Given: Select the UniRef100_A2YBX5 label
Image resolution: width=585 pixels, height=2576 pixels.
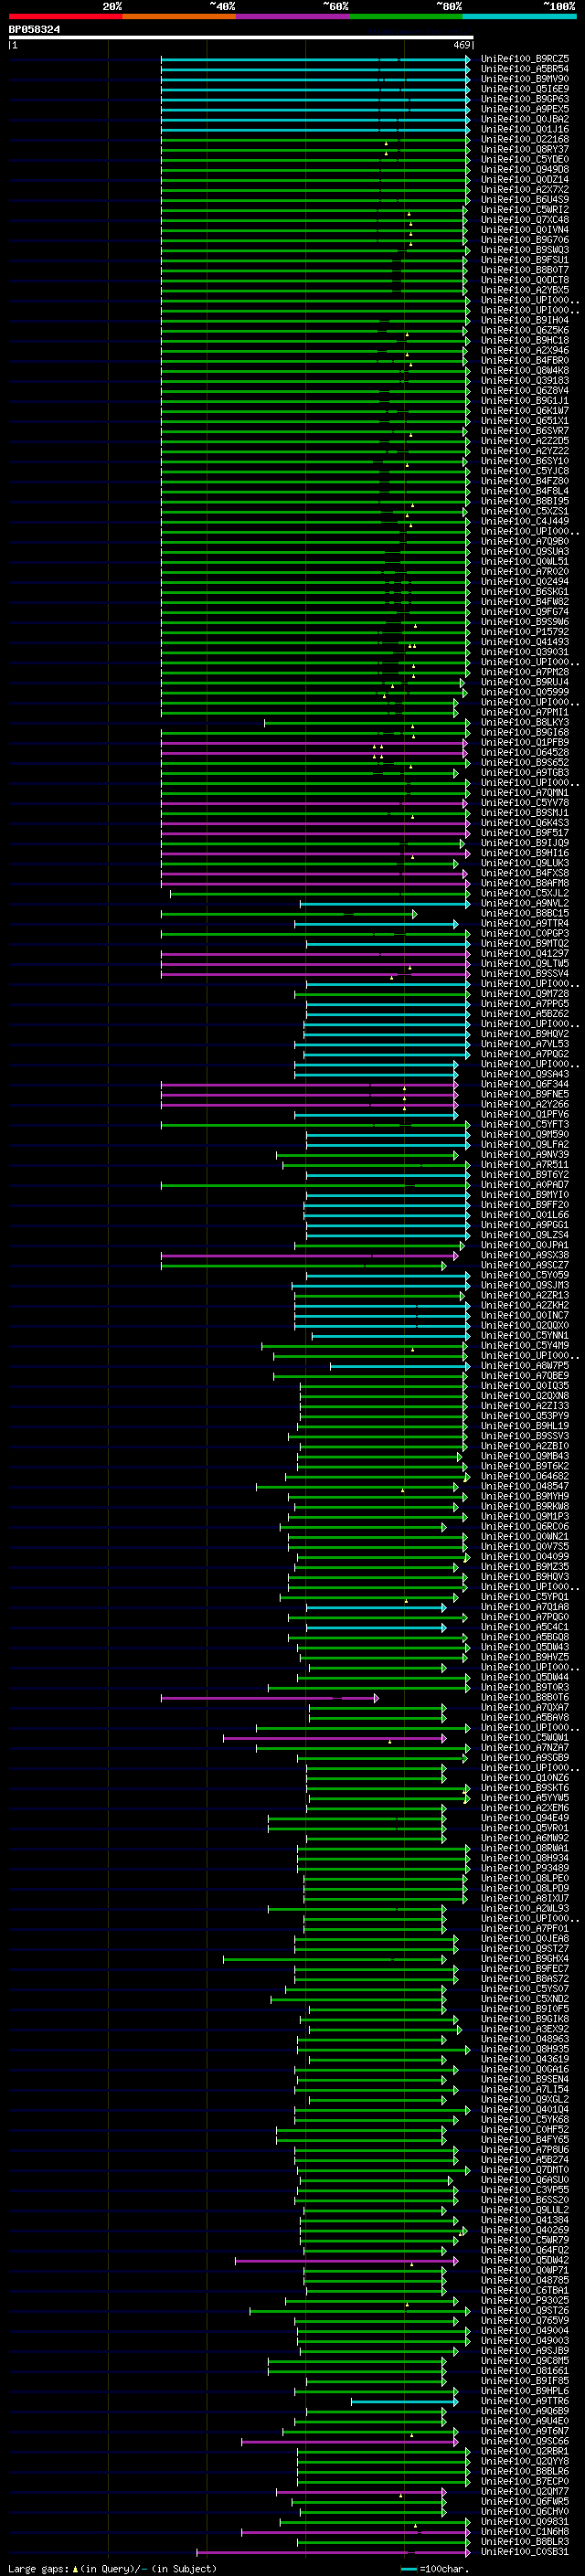Looking at the screenshot, I should click(x=524, y=290).
